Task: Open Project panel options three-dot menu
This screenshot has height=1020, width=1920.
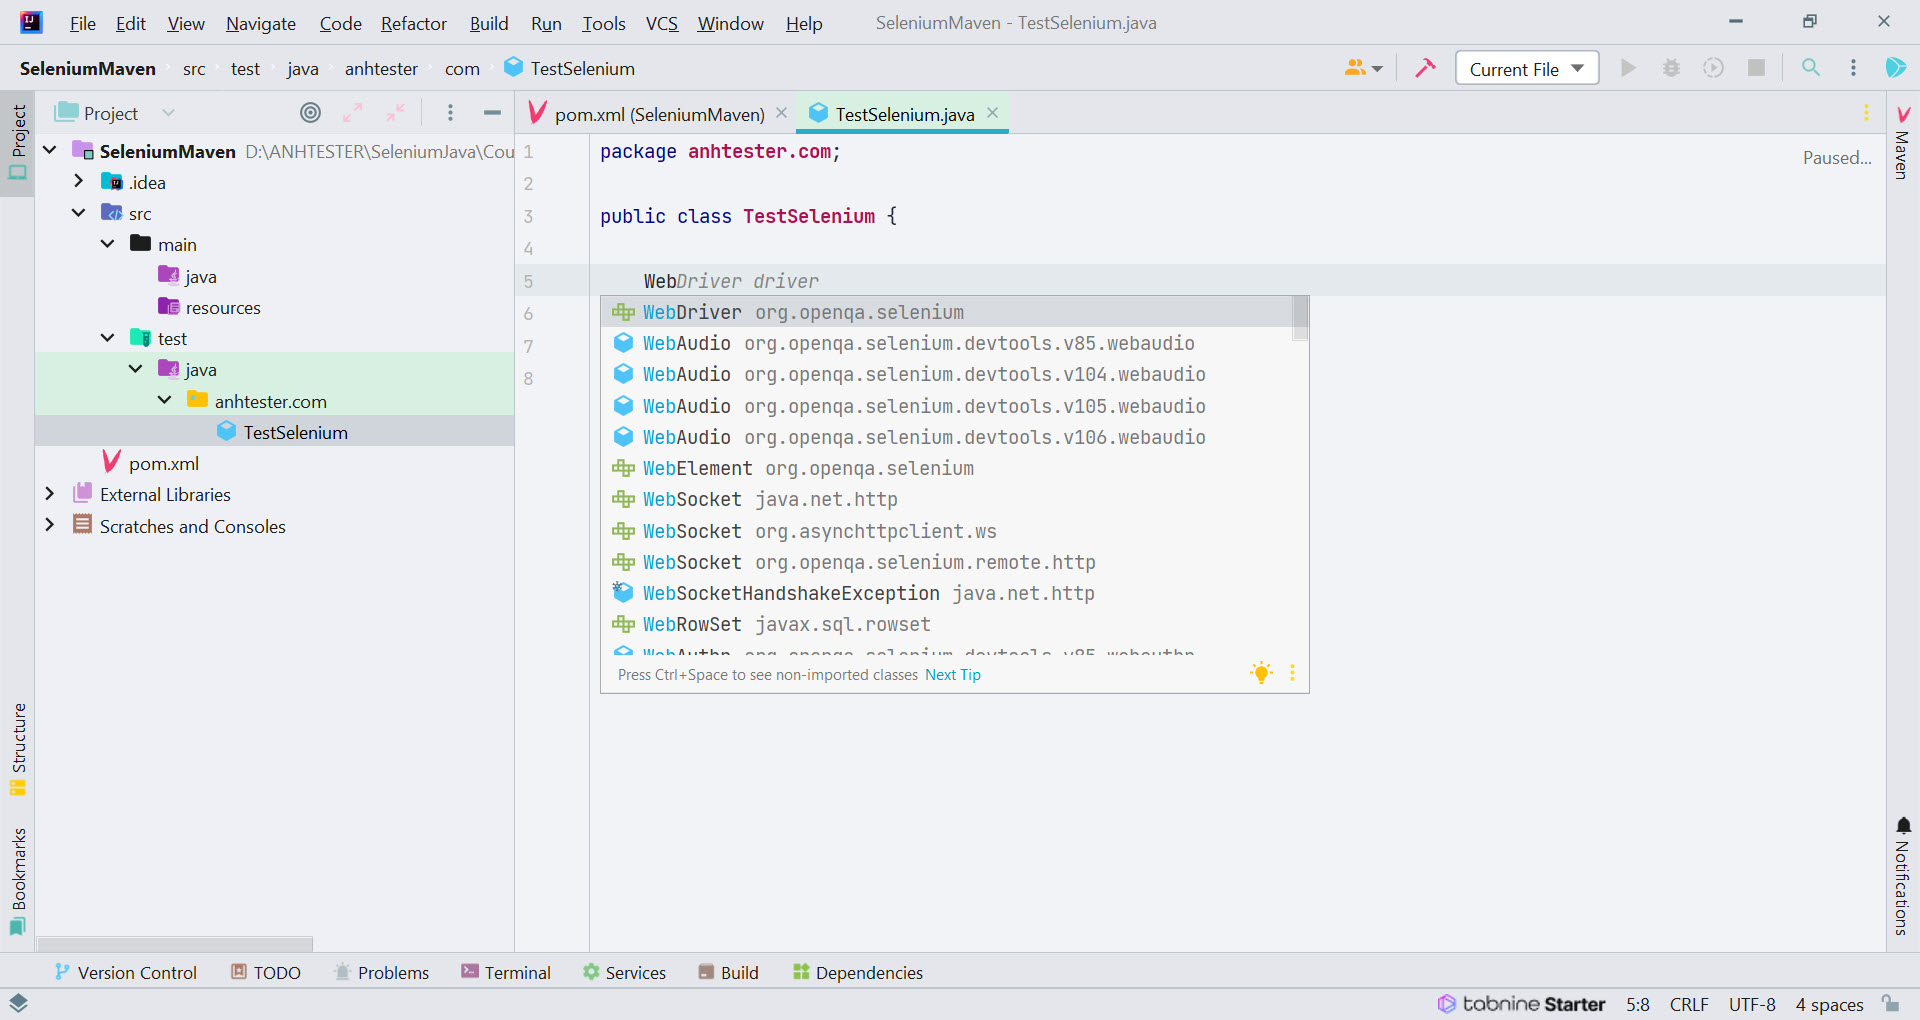Action: click(x=450, y=113)
